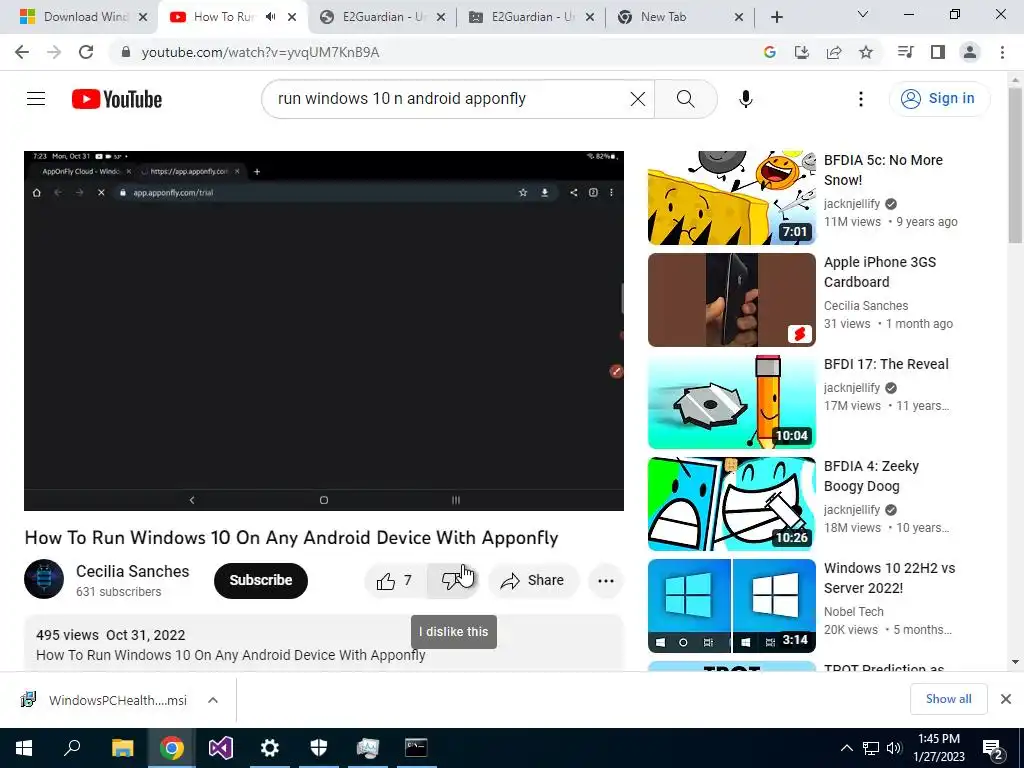This screenshot has height=768, width=1024.
Task: Open Google icon in address bar
Action: (769, 52)
